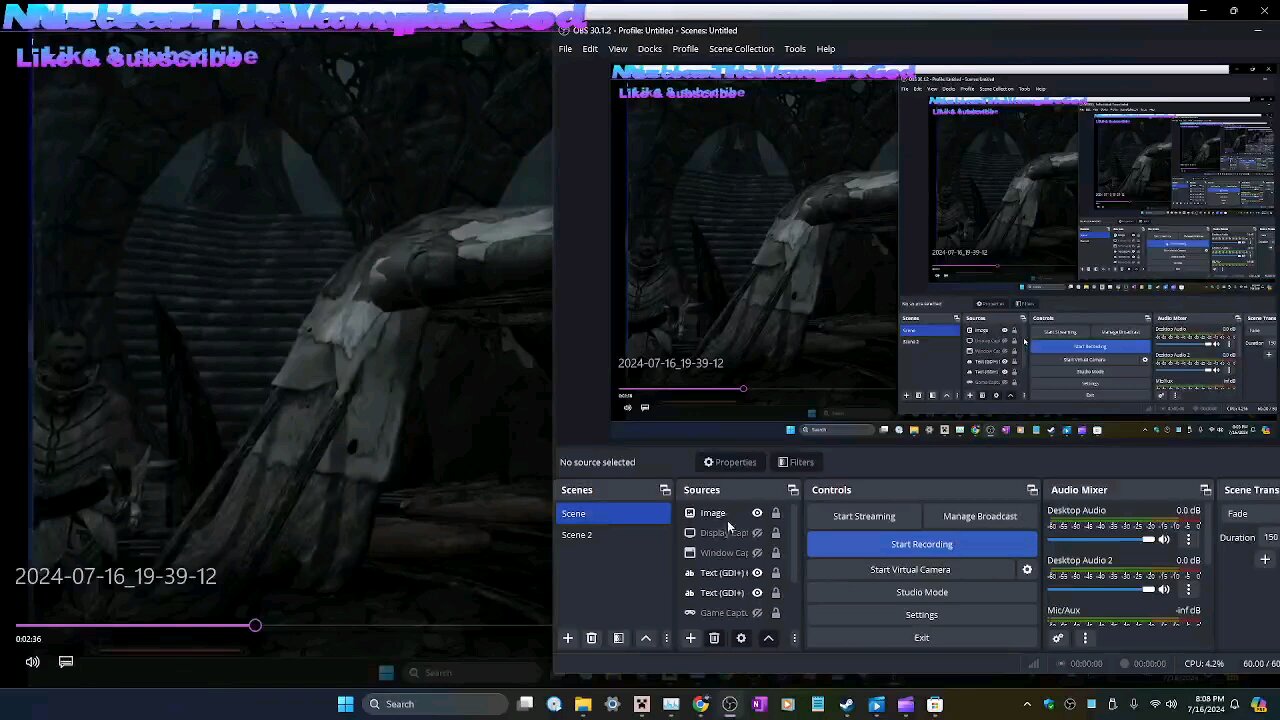The width and height of the screenshot is (1280, 720).
Task: Click the Studio Mode button
Action: click(x=921, y=592)
